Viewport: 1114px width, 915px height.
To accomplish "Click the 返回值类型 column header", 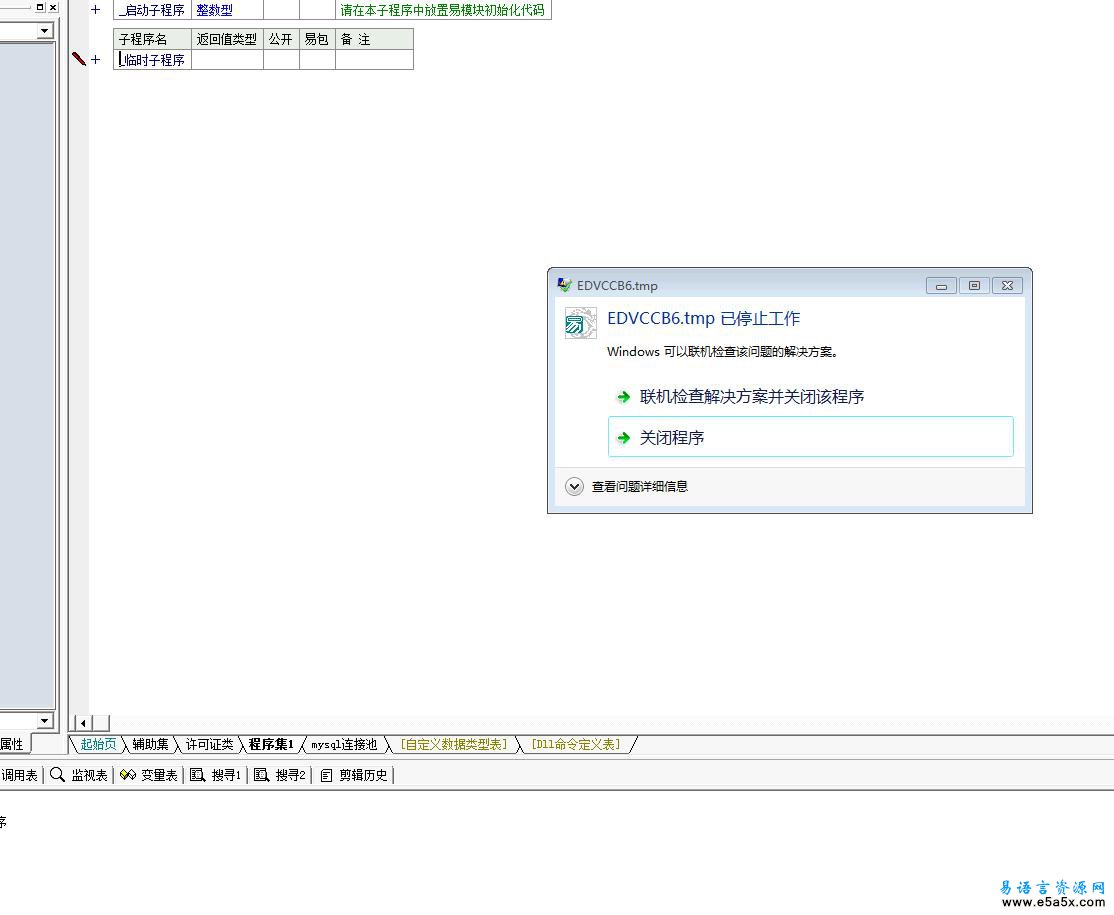I will tap(227, 39).
